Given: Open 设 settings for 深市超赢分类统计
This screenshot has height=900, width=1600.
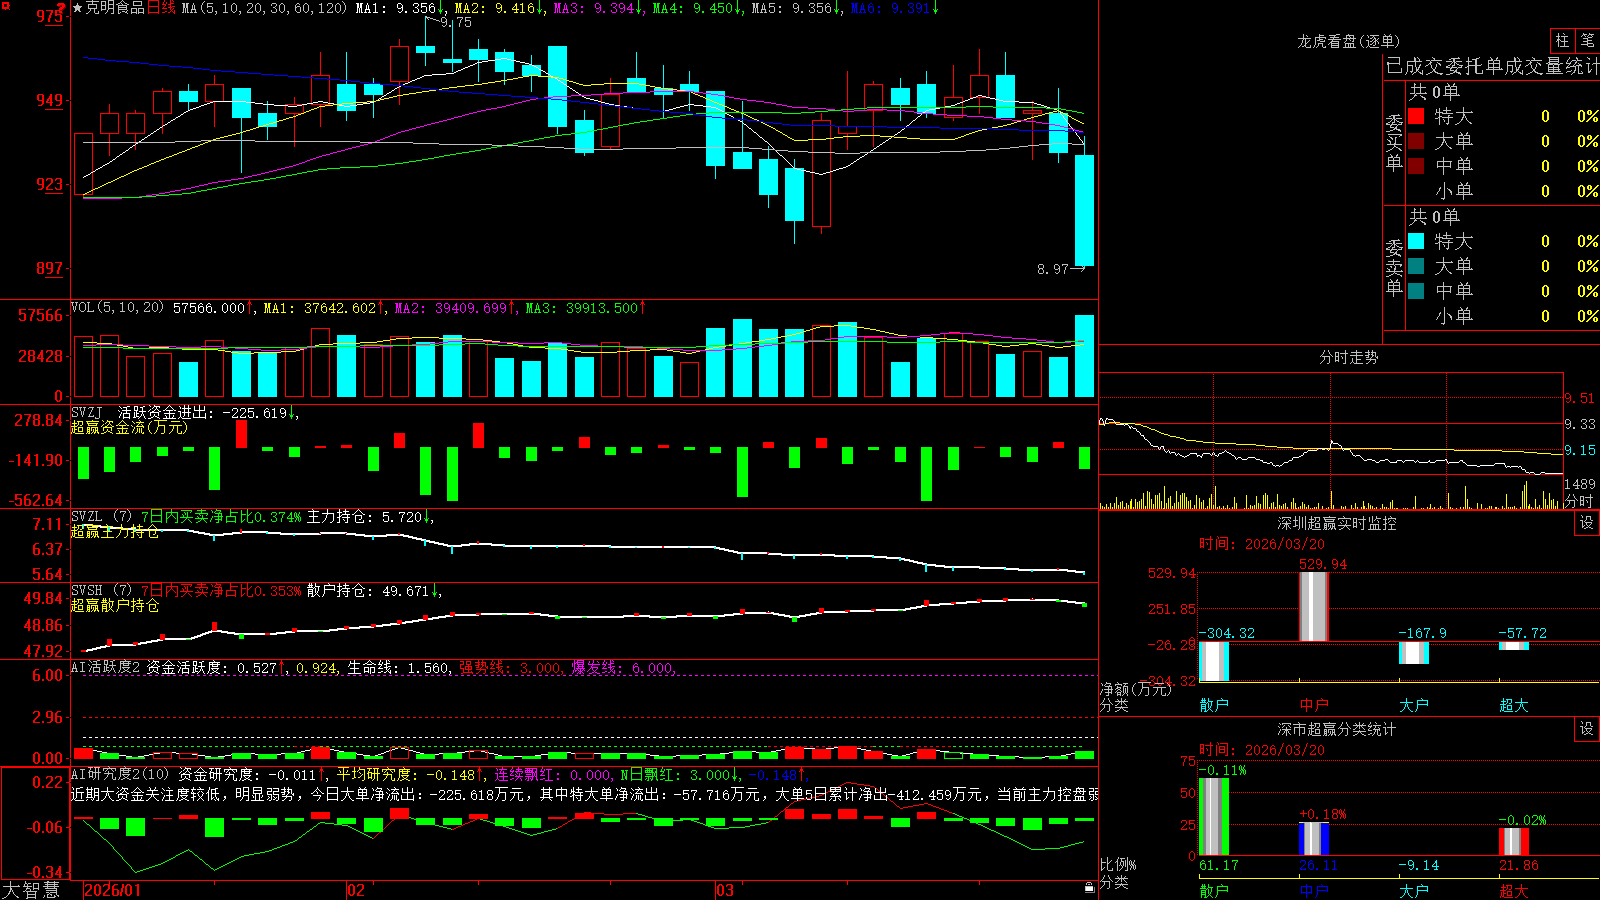Looking at the screenshot, I should (x=1587, y=729).
